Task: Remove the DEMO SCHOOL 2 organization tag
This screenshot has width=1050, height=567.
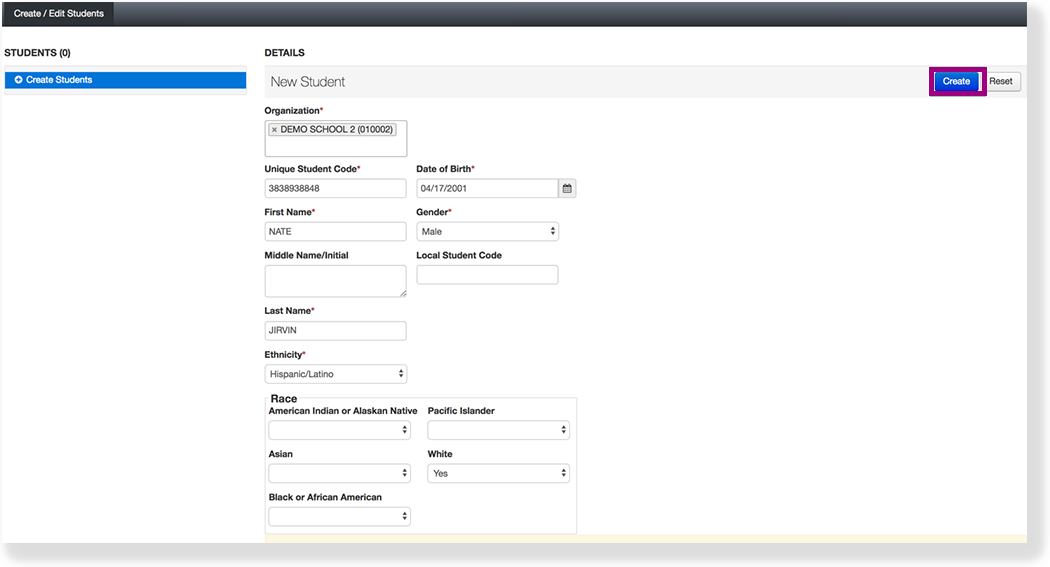Action: pyautogui.click(x=275, y=130)
